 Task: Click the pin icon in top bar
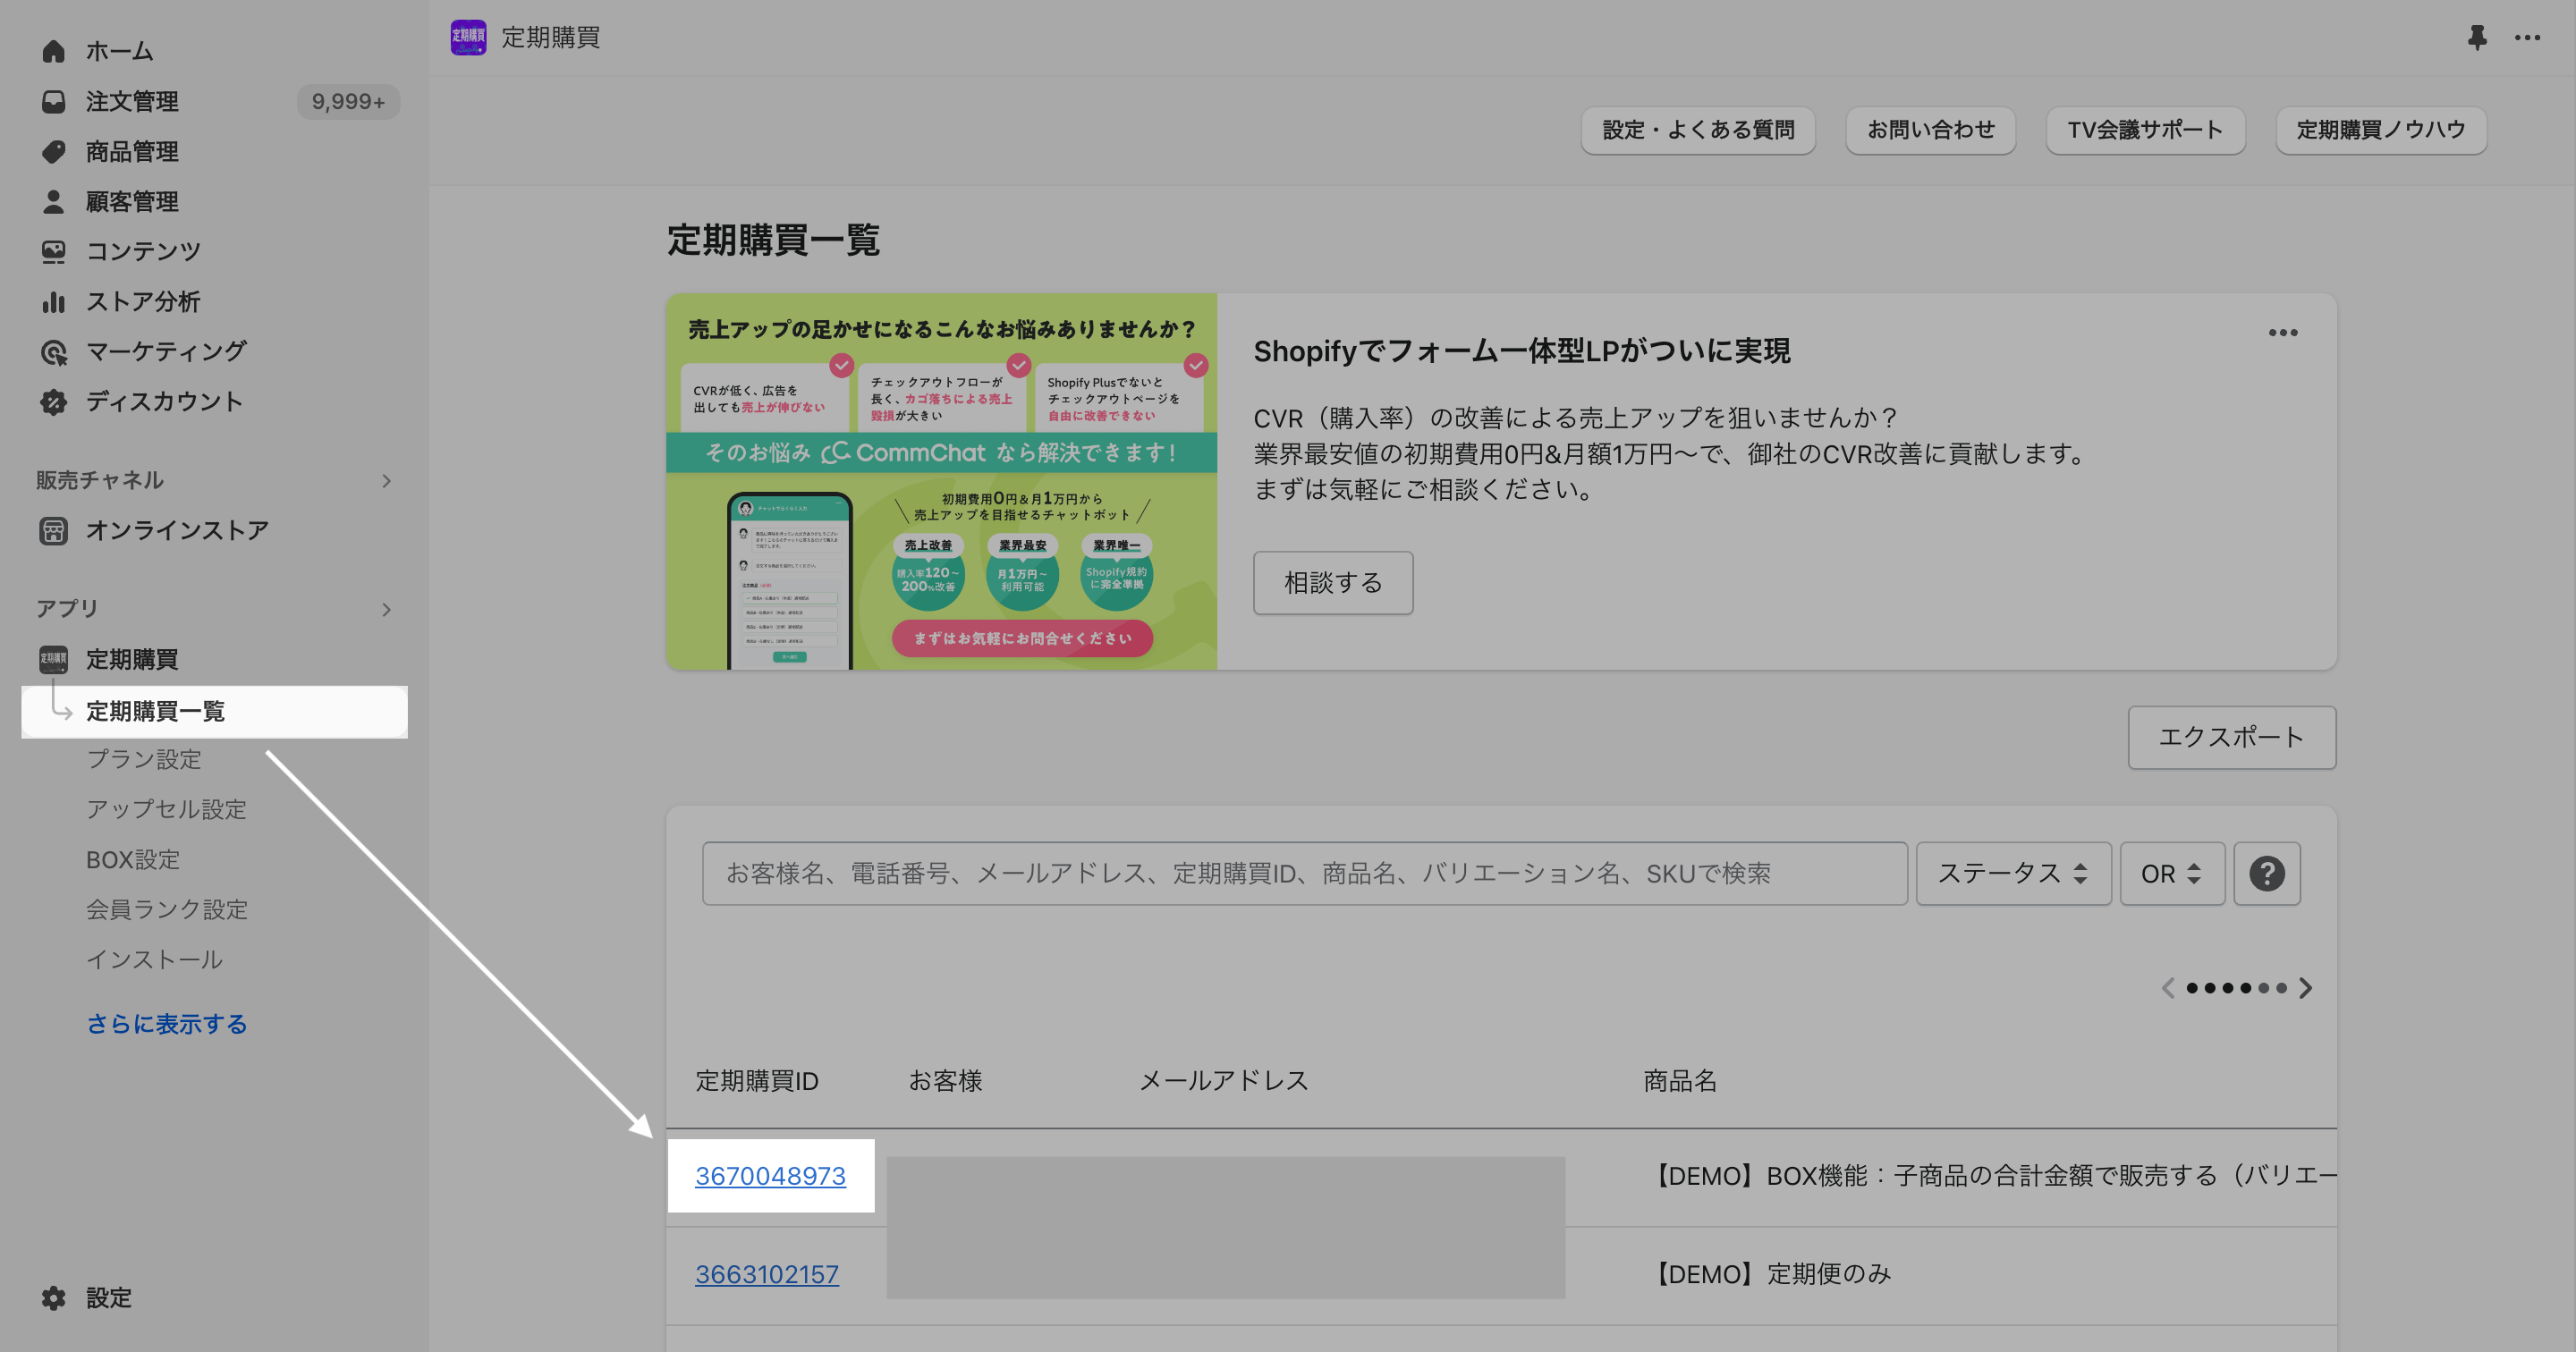tap(2476, 38)
